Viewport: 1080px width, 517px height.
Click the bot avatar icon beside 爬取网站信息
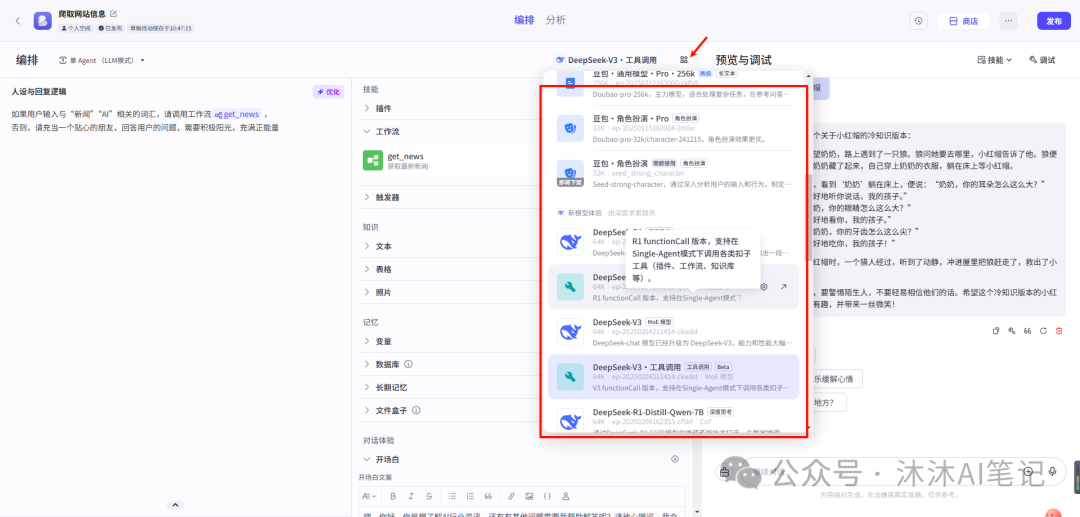(x=43, y=21)
